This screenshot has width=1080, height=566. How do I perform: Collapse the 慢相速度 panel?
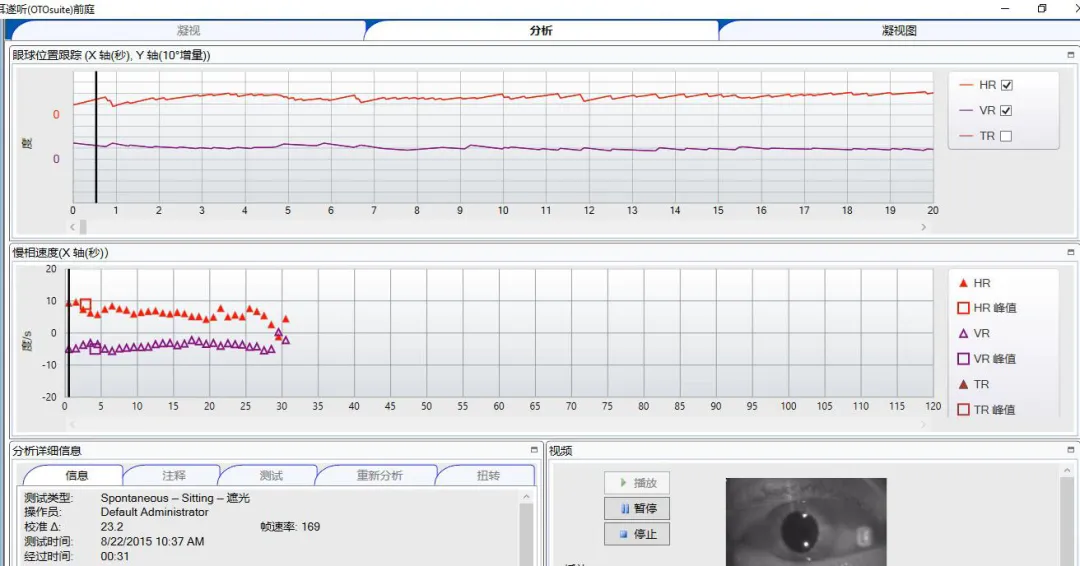pyautogui.click(x=1070, y=252)
